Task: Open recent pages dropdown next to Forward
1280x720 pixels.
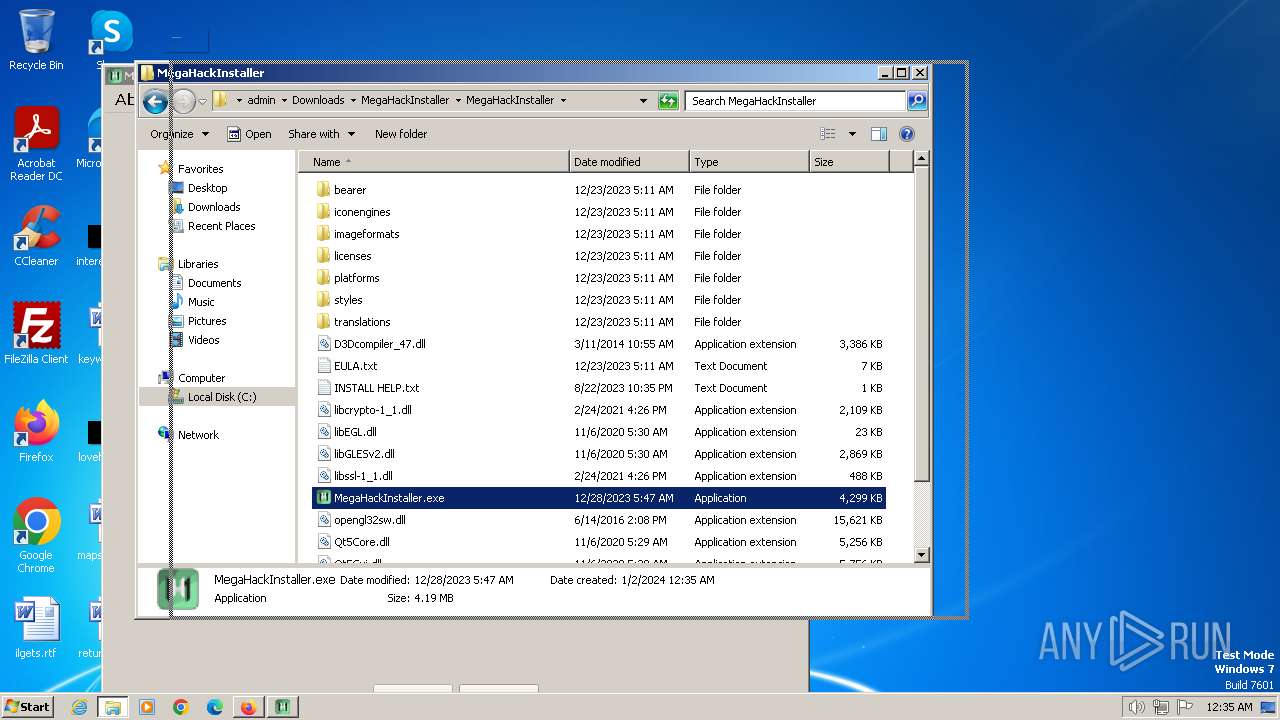Action: click(x=203, y=101)
